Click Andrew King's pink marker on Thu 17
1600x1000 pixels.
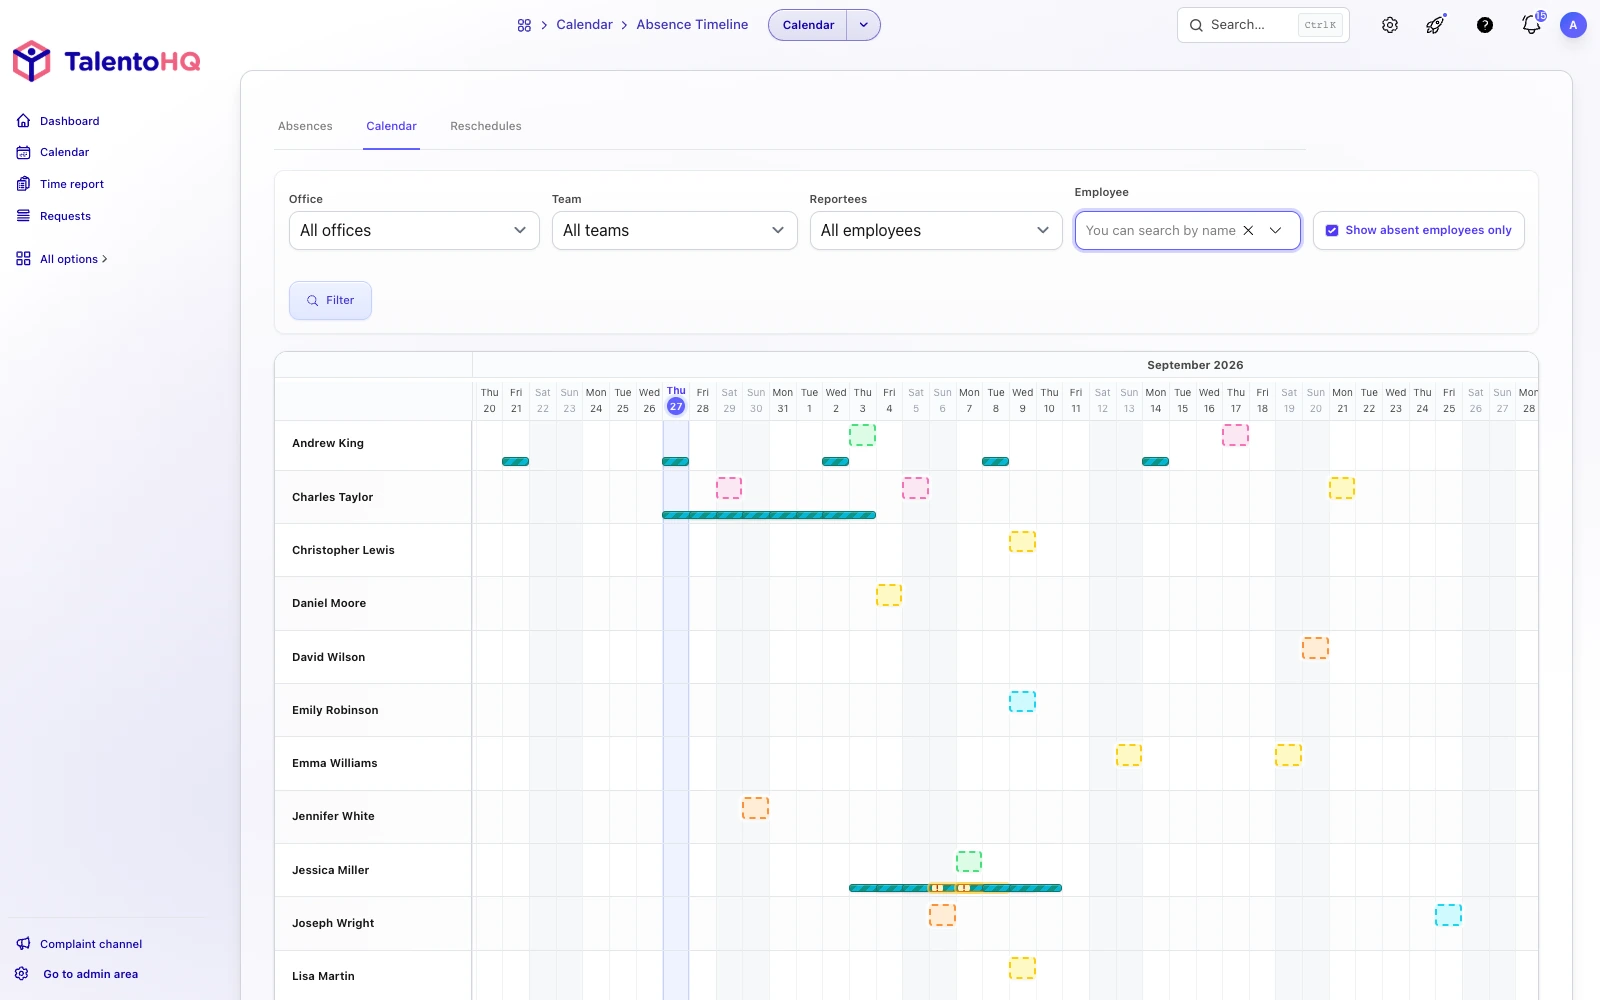tap(1235, 435)
